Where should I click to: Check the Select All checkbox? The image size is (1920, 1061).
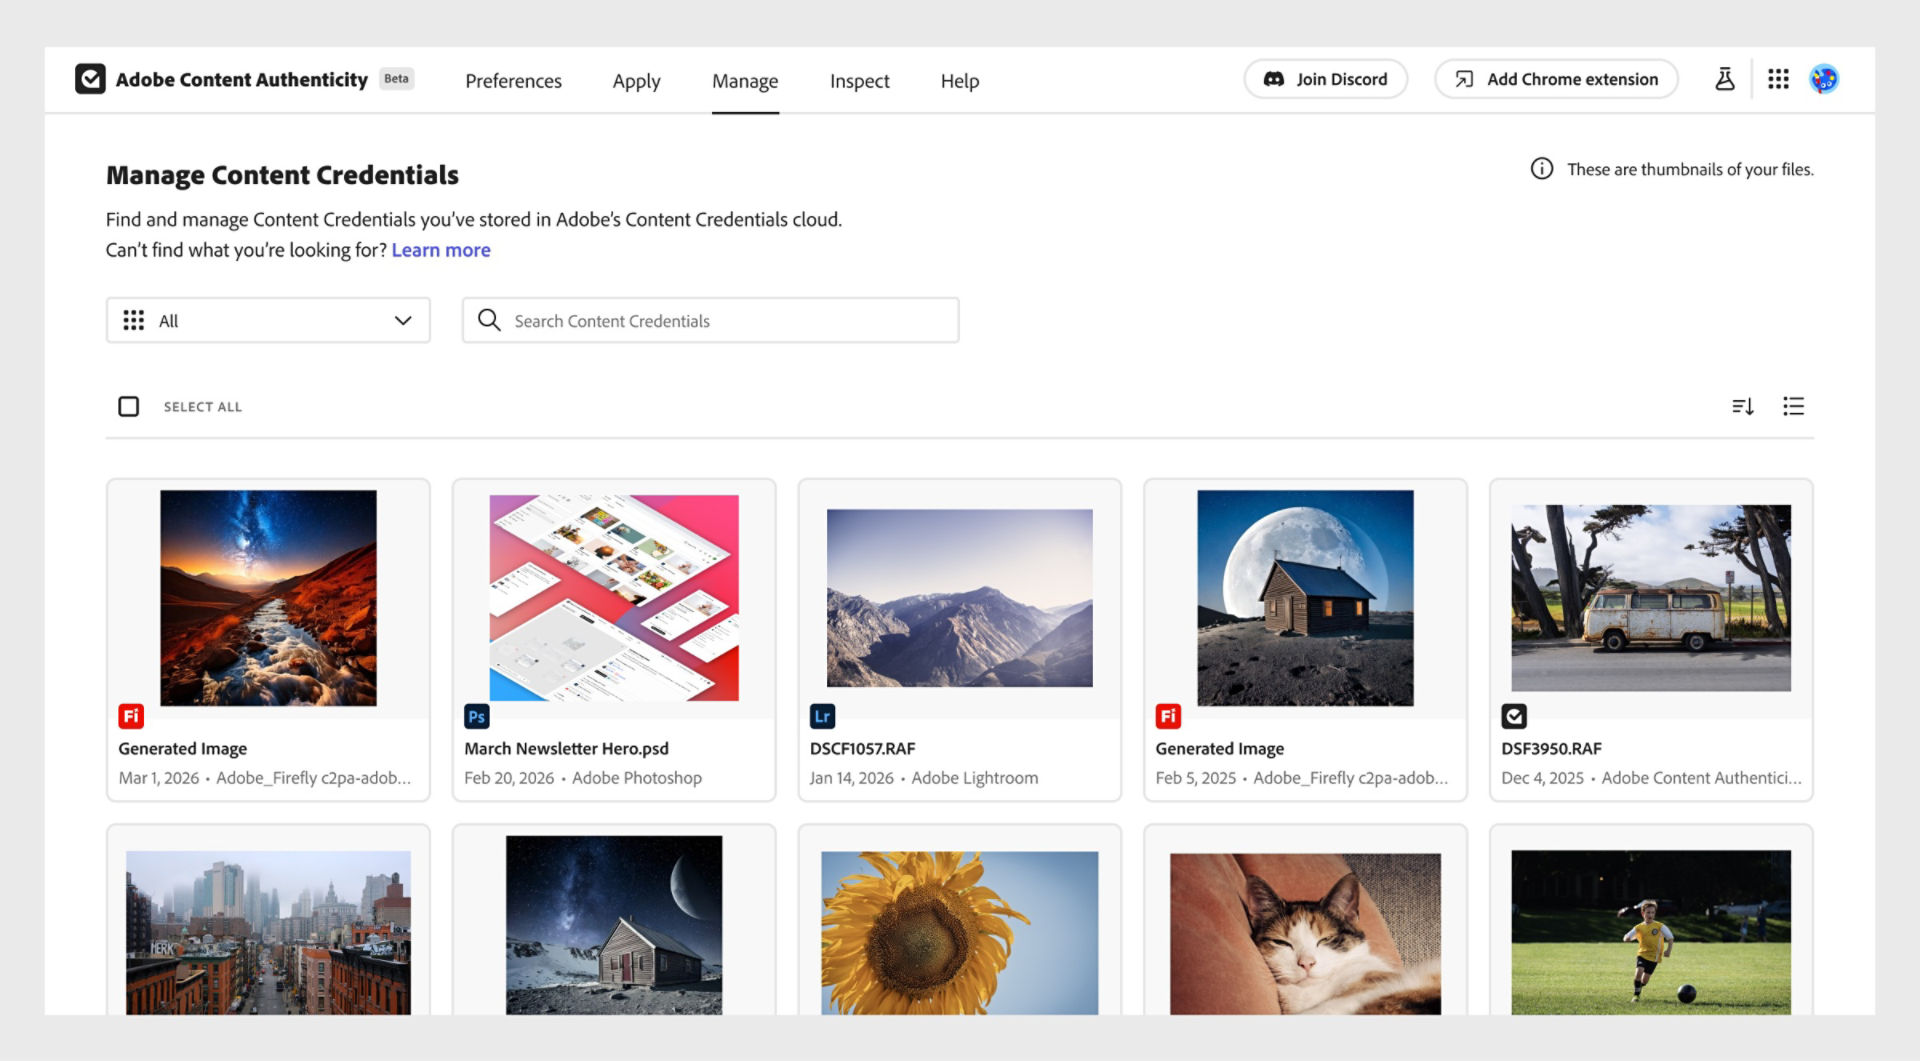click(129, 406)
